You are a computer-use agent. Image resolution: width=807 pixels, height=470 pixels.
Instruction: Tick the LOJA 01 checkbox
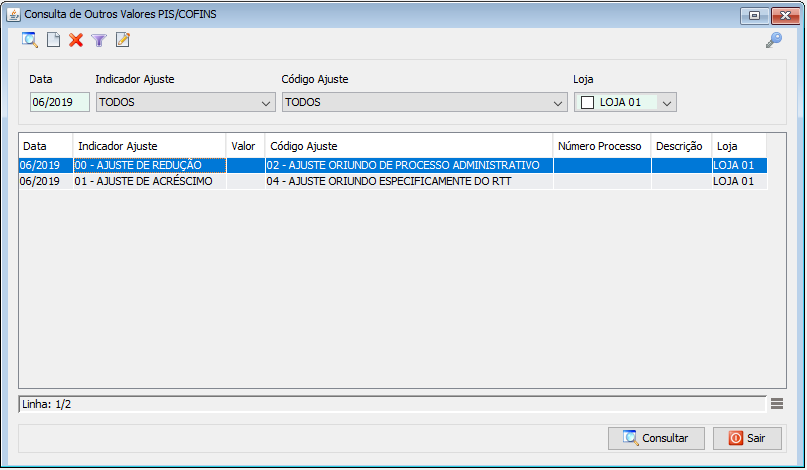point(587,102)
